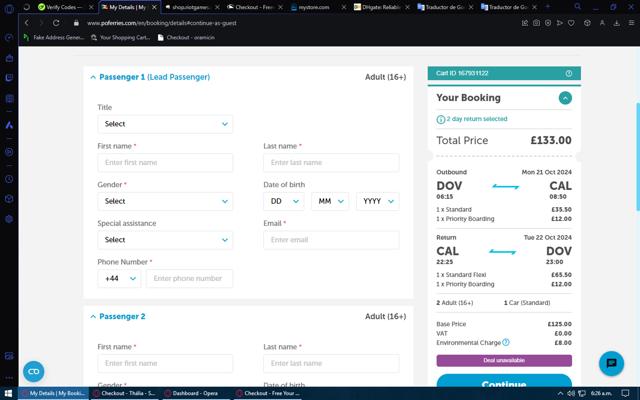Open the YYYY year of birth dropdown
Image resolution: width=640 pixels, height=400 pixels.
[x=378, y=201]
